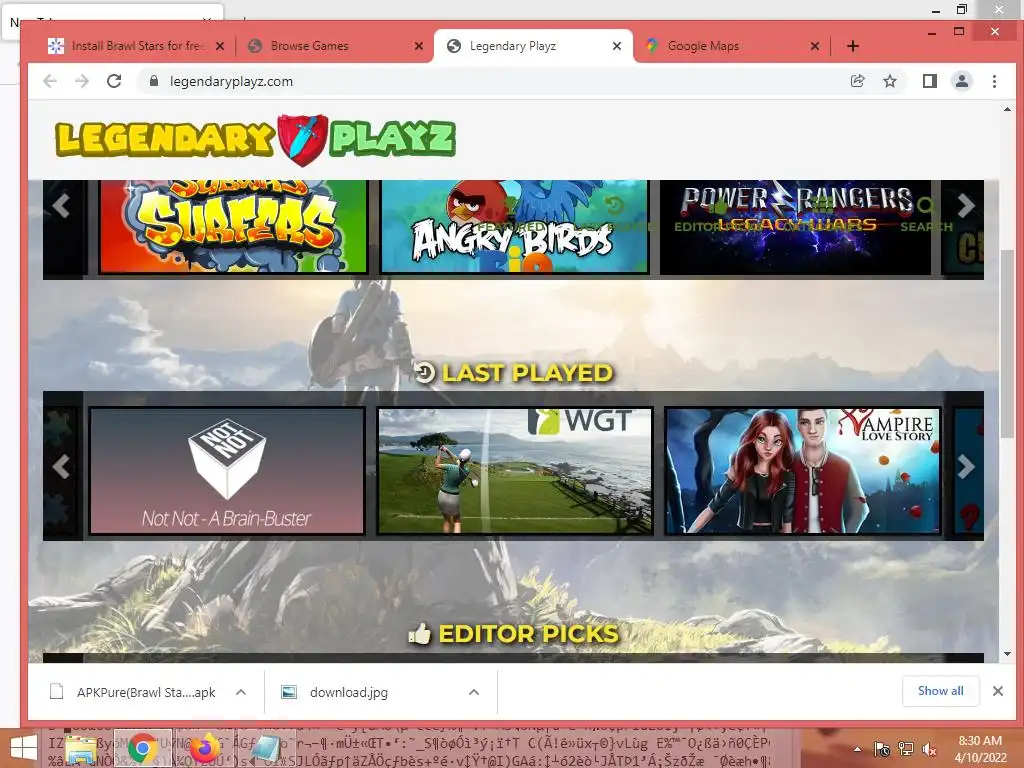Expand options for the APKPure apk download
The image size is (1024, 768).
point(241,692)
